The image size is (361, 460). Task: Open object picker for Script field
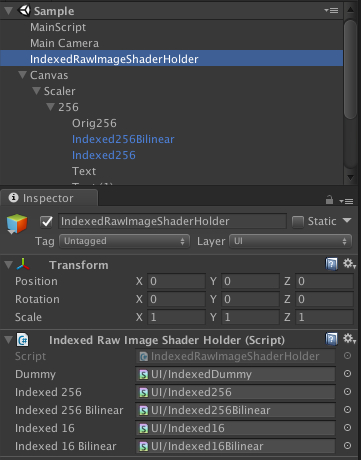[x=347, y=356]
